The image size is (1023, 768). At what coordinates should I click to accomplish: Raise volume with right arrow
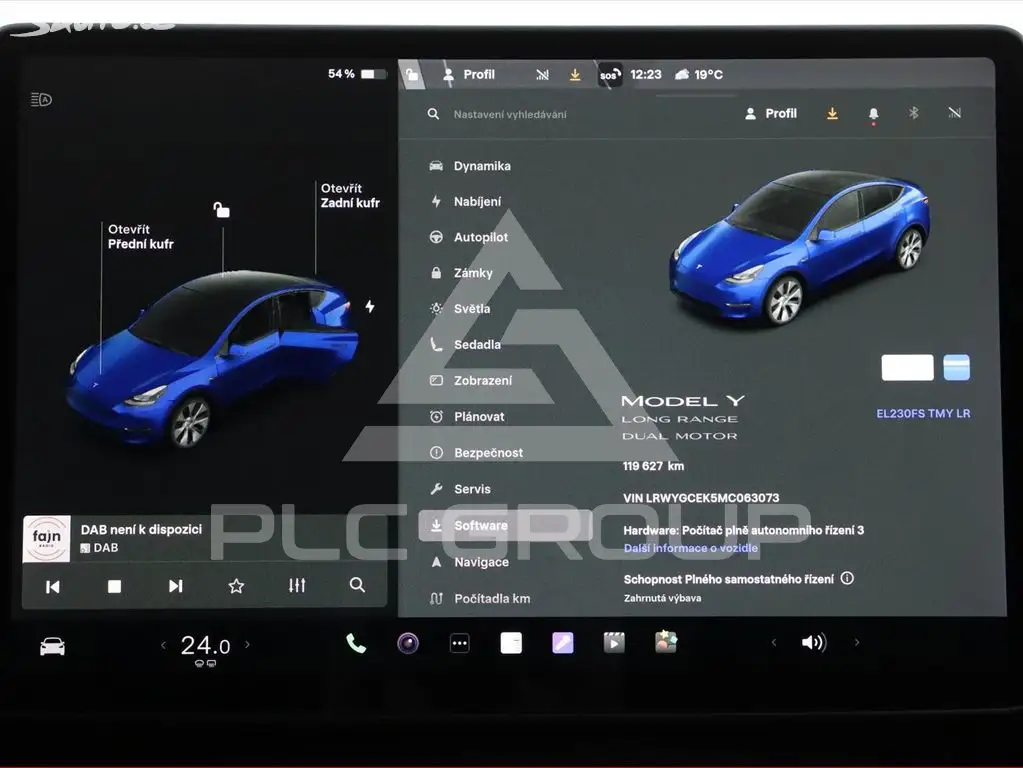point(857,643)
